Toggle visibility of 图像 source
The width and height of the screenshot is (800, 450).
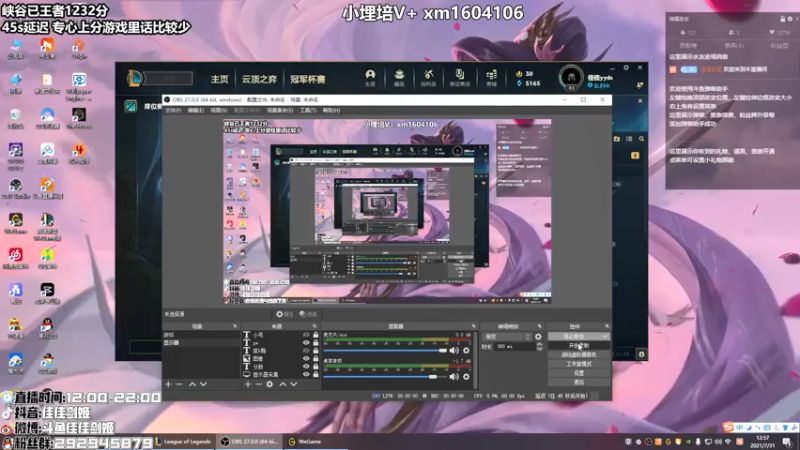click(x=306, y=359)
